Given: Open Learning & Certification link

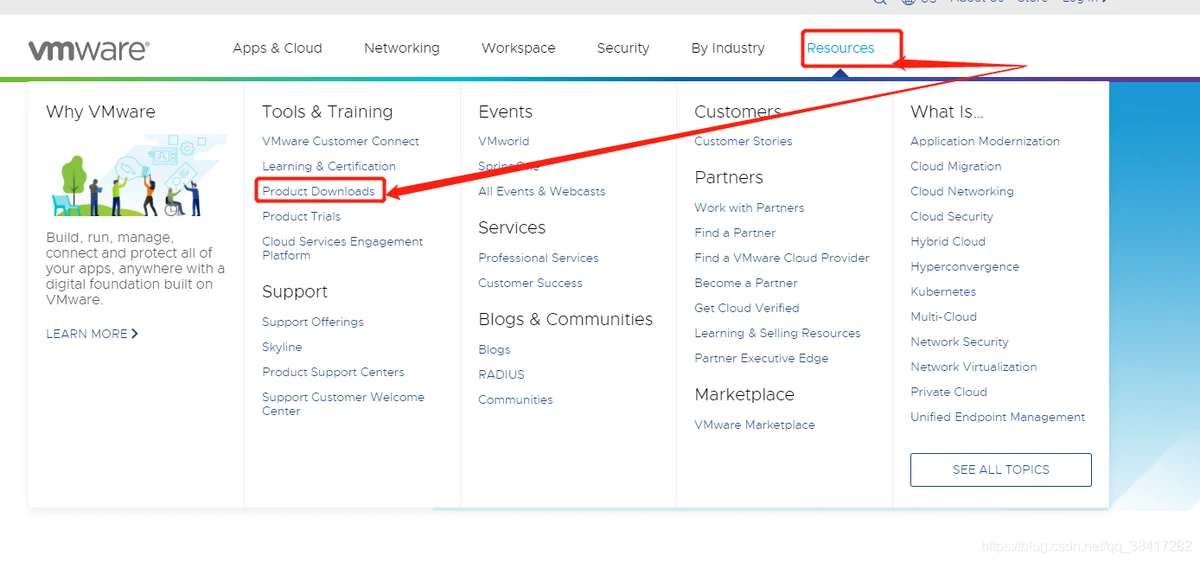Looking at the screenshot, I should click(329, 166).
